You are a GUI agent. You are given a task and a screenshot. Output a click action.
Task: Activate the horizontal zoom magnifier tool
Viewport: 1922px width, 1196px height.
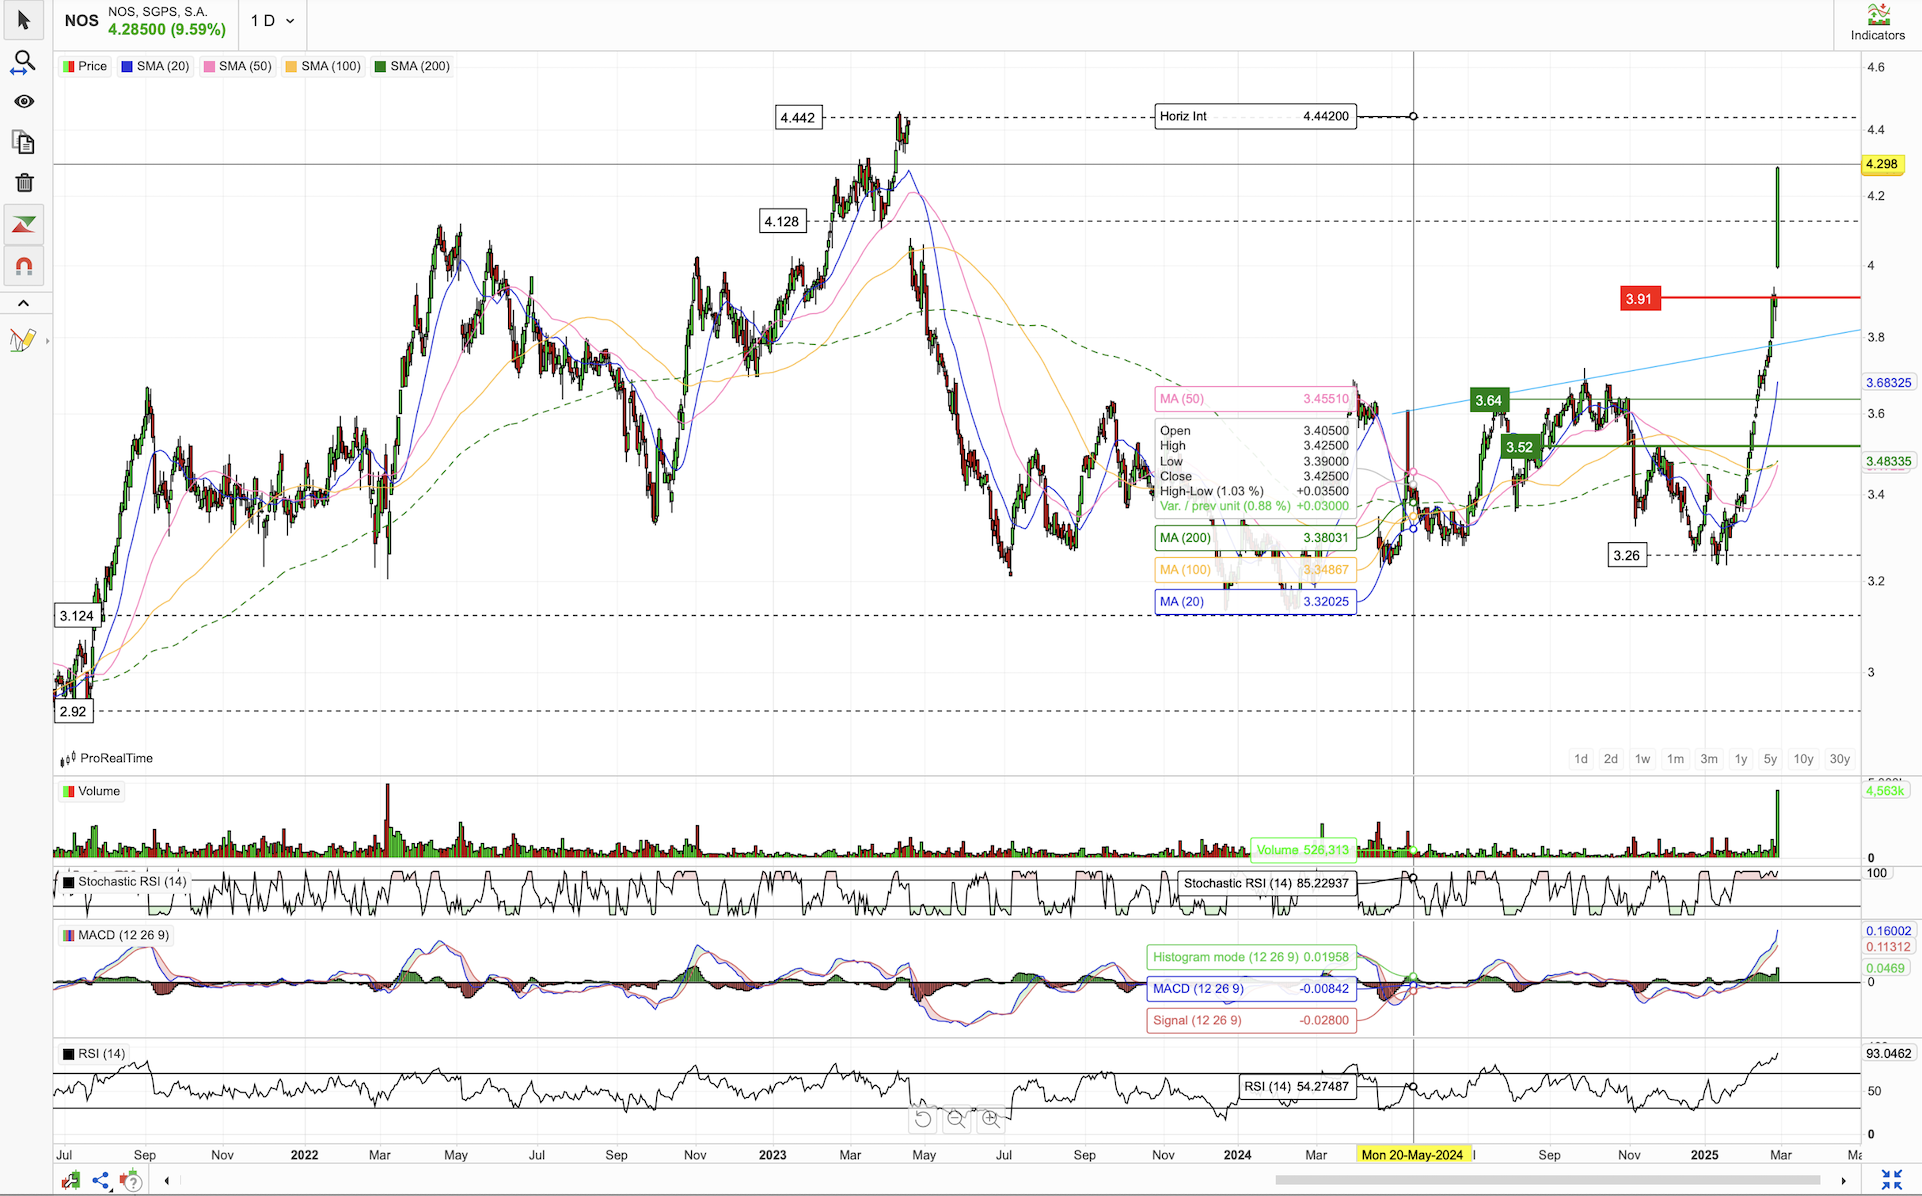(x=24, y=62)
